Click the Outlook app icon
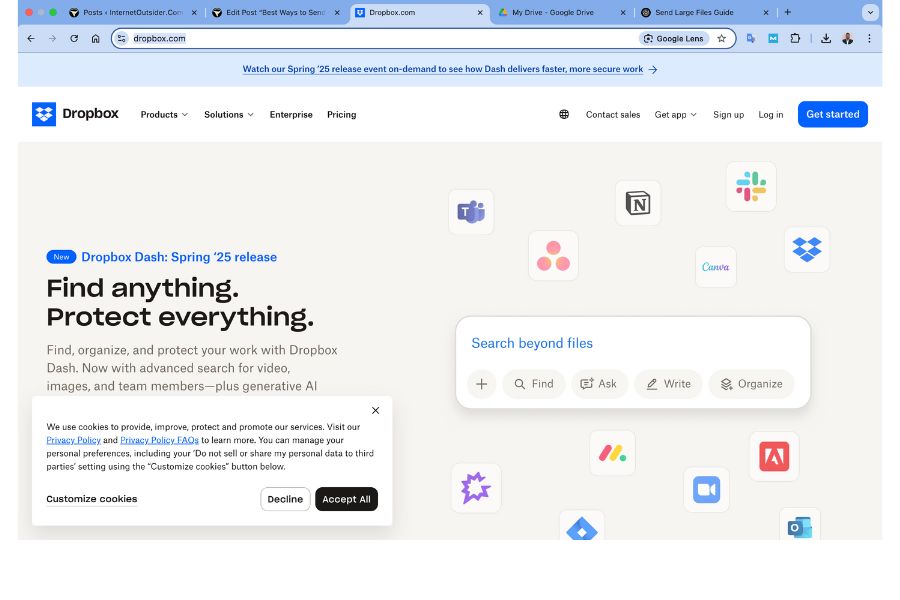 [800, 525]
